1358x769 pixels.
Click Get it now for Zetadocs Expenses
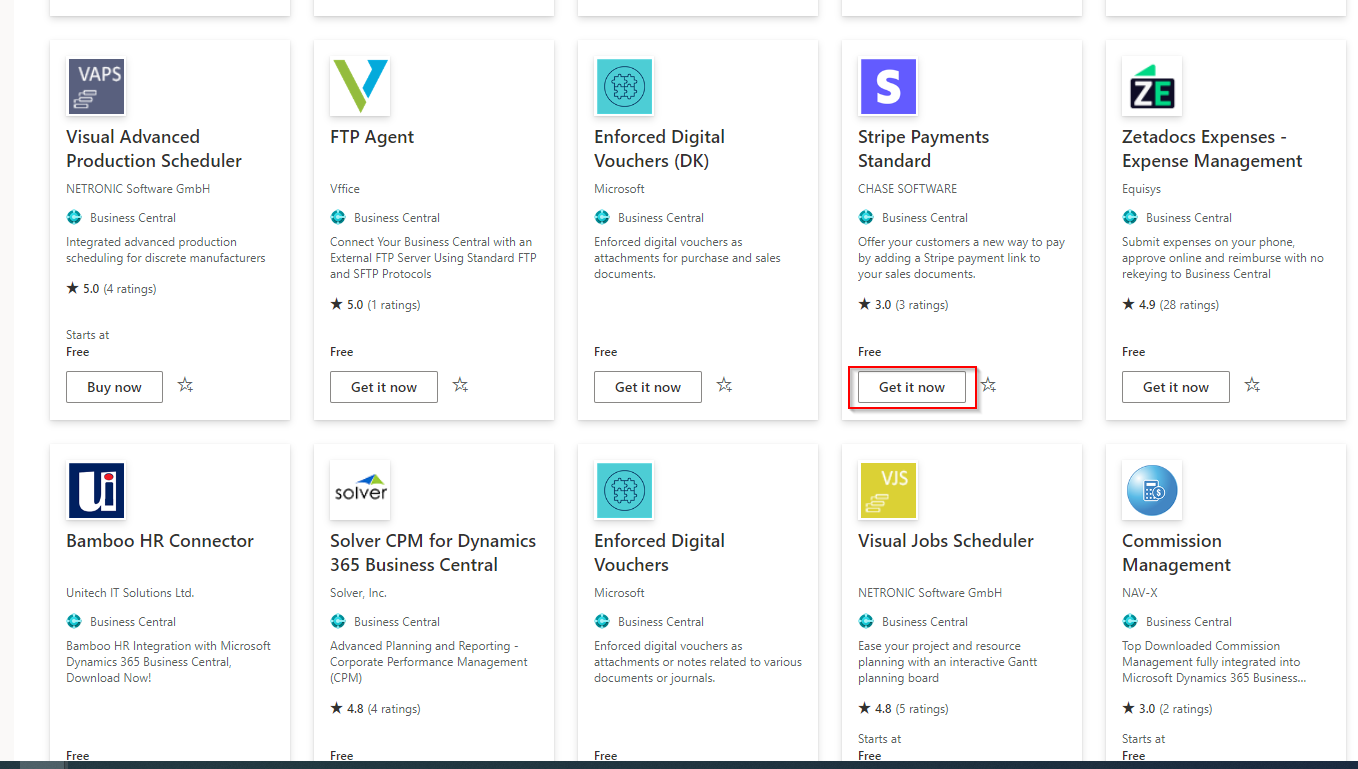(1176, 387)
